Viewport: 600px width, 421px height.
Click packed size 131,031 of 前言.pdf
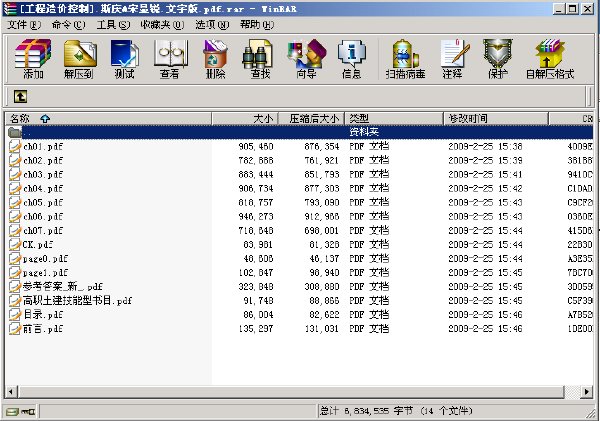point(321,329)
